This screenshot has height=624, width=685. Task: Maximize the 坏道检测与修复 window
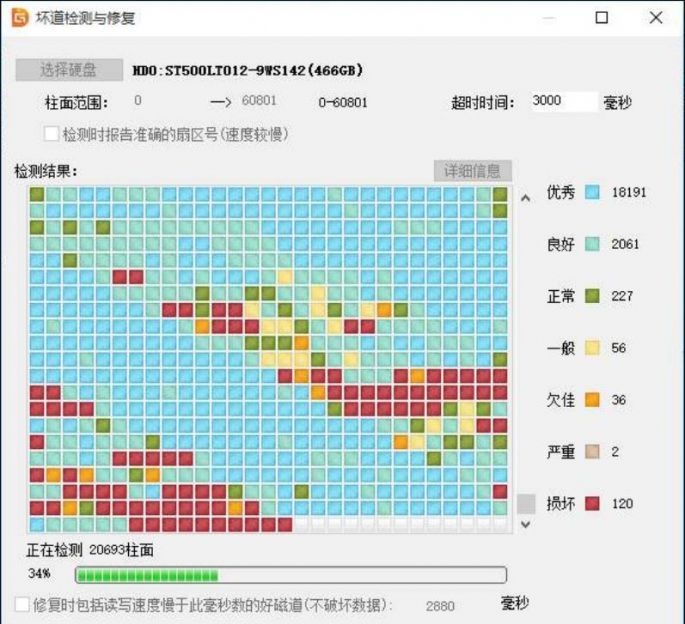[x=602, y=18]
